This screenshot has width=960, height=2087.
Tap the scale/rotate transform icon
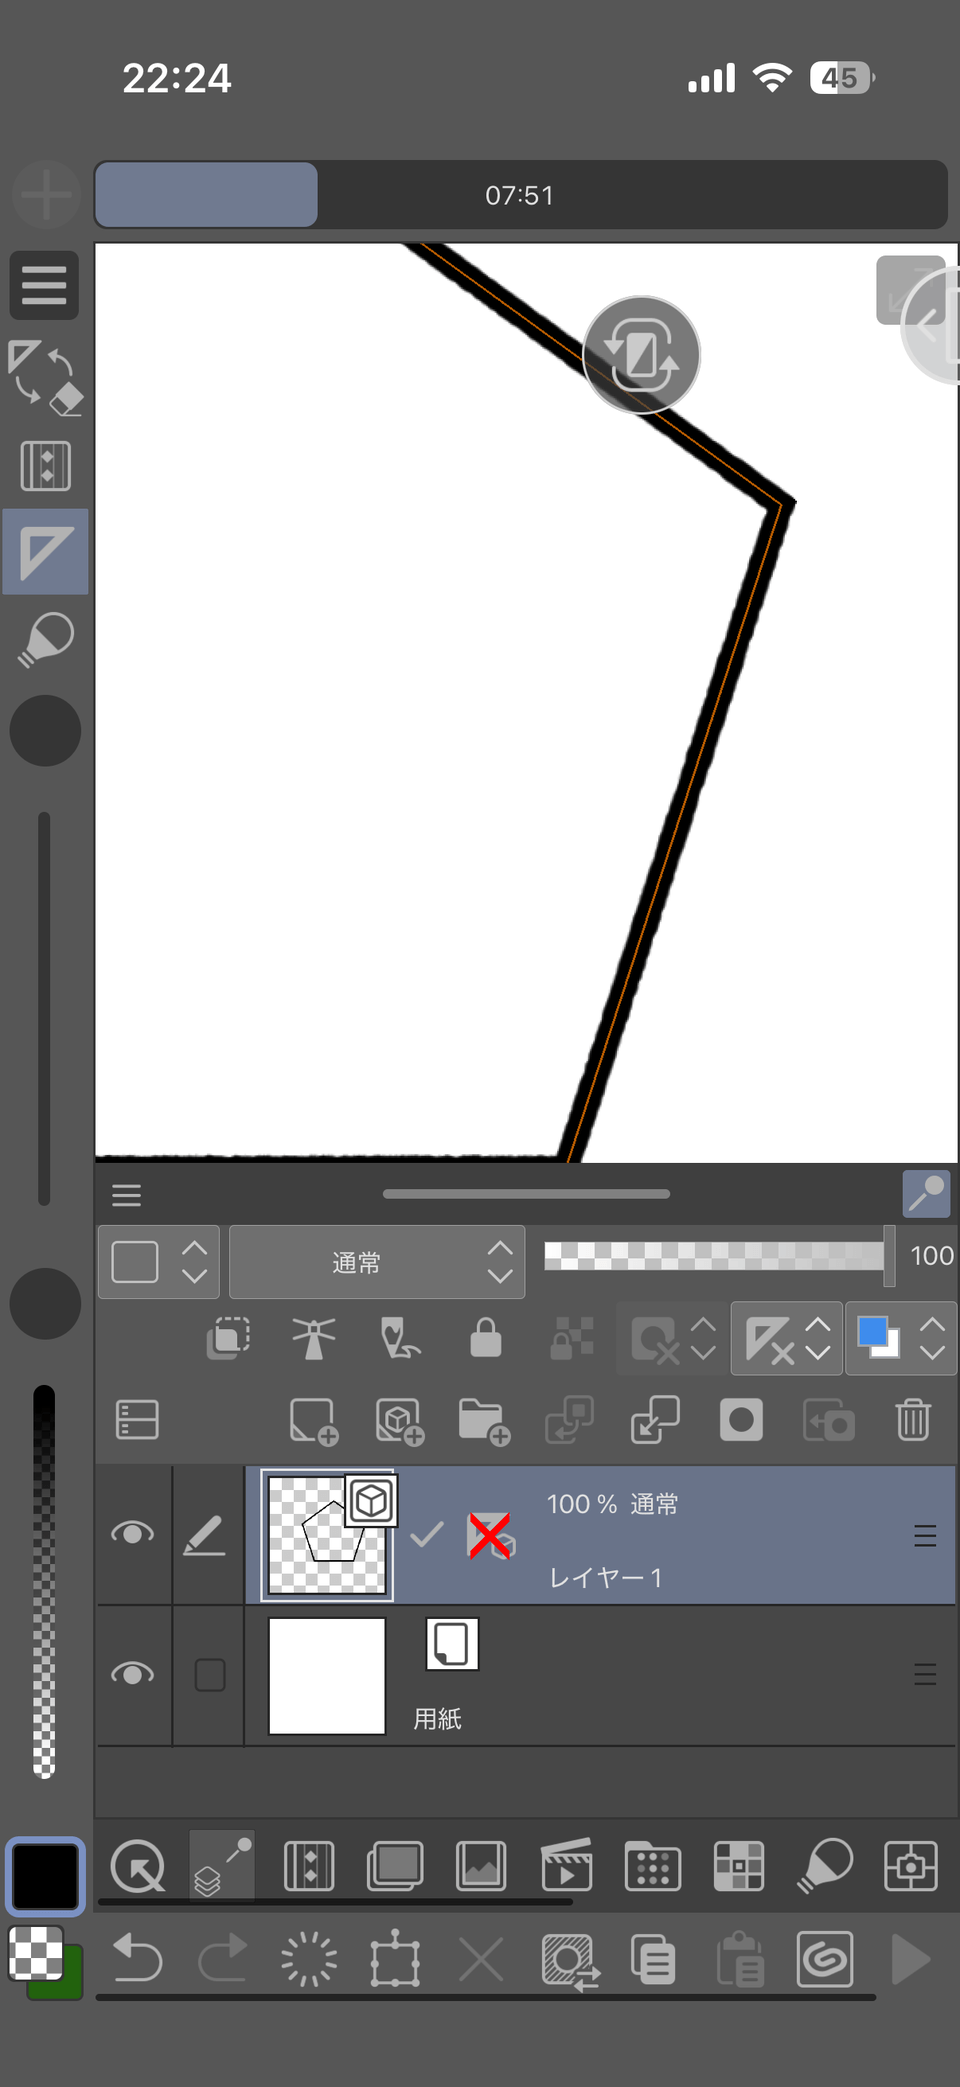(x=395, y=1959)
